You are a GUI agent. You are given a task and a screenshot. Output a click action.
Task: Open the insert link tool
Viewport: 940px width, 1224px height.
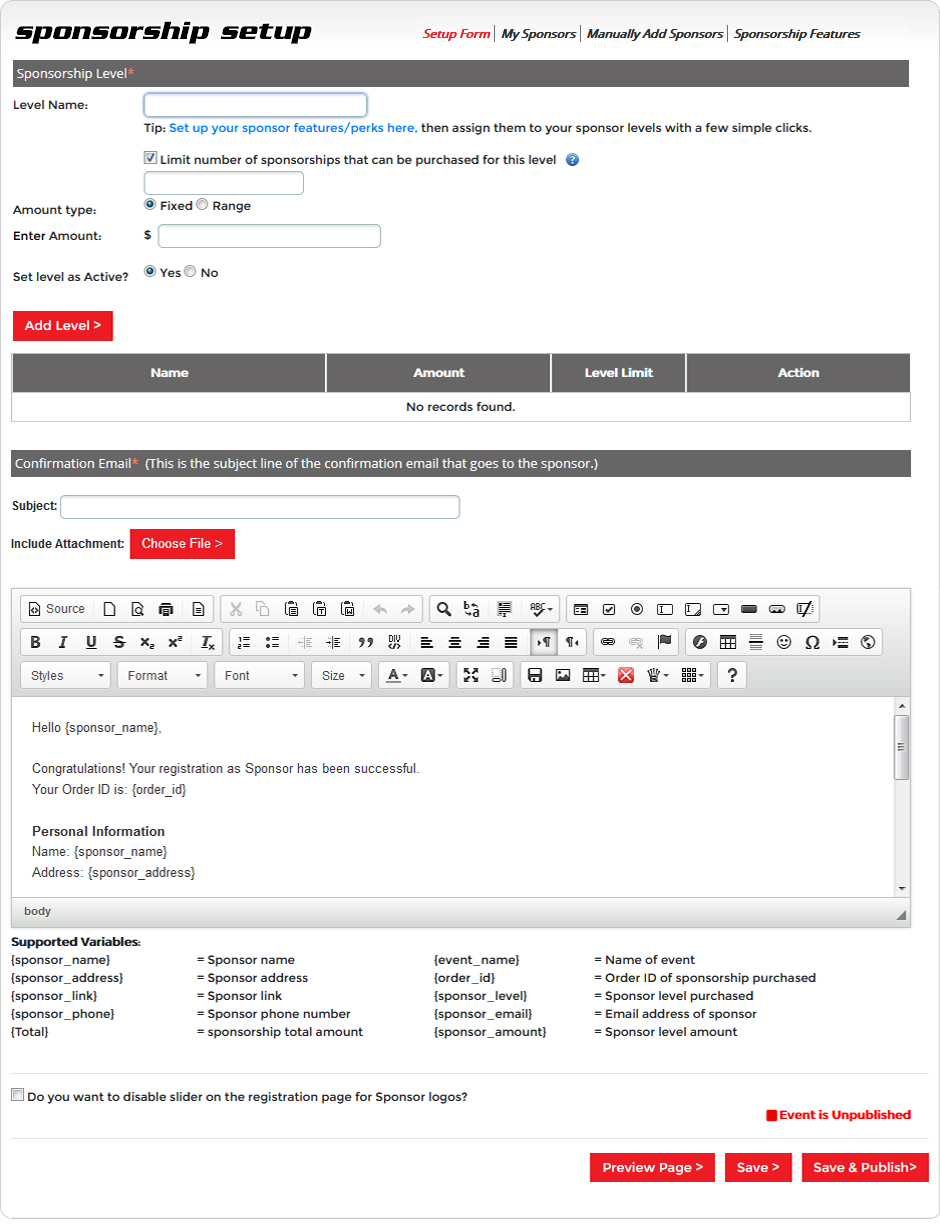click(x=608, y=642)
